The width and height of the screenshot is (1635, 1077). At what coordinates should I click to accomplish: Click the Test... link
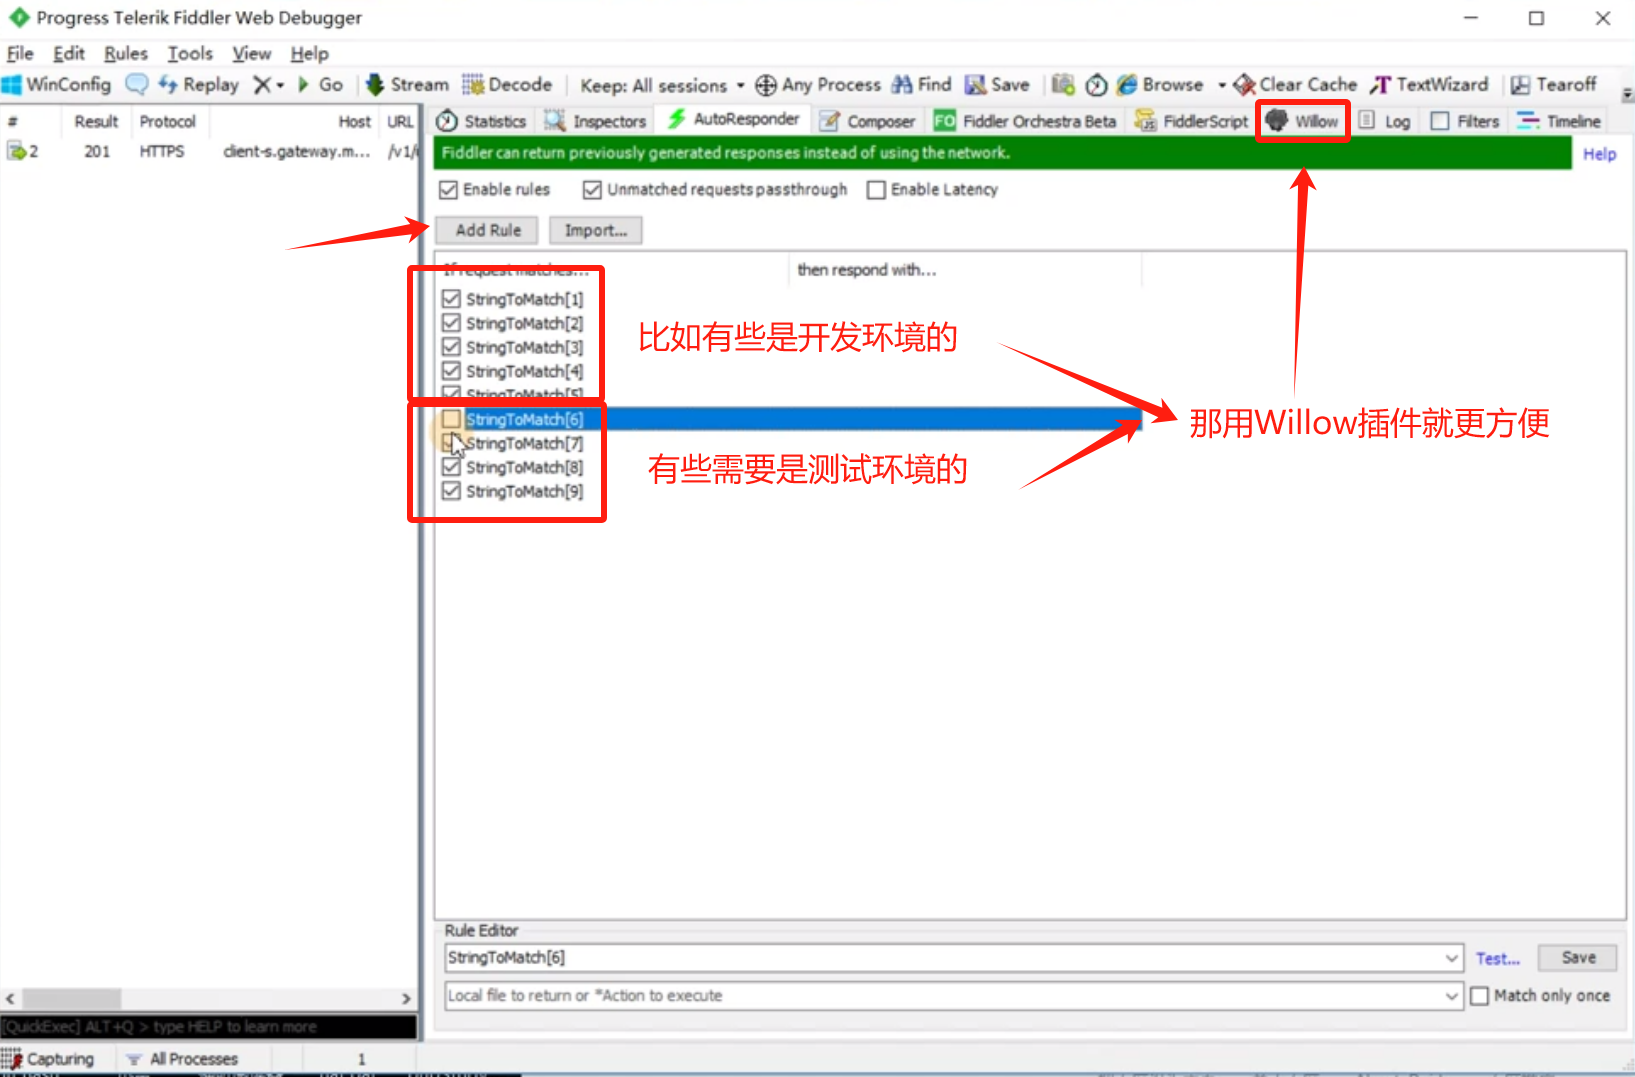(1497, 959)
